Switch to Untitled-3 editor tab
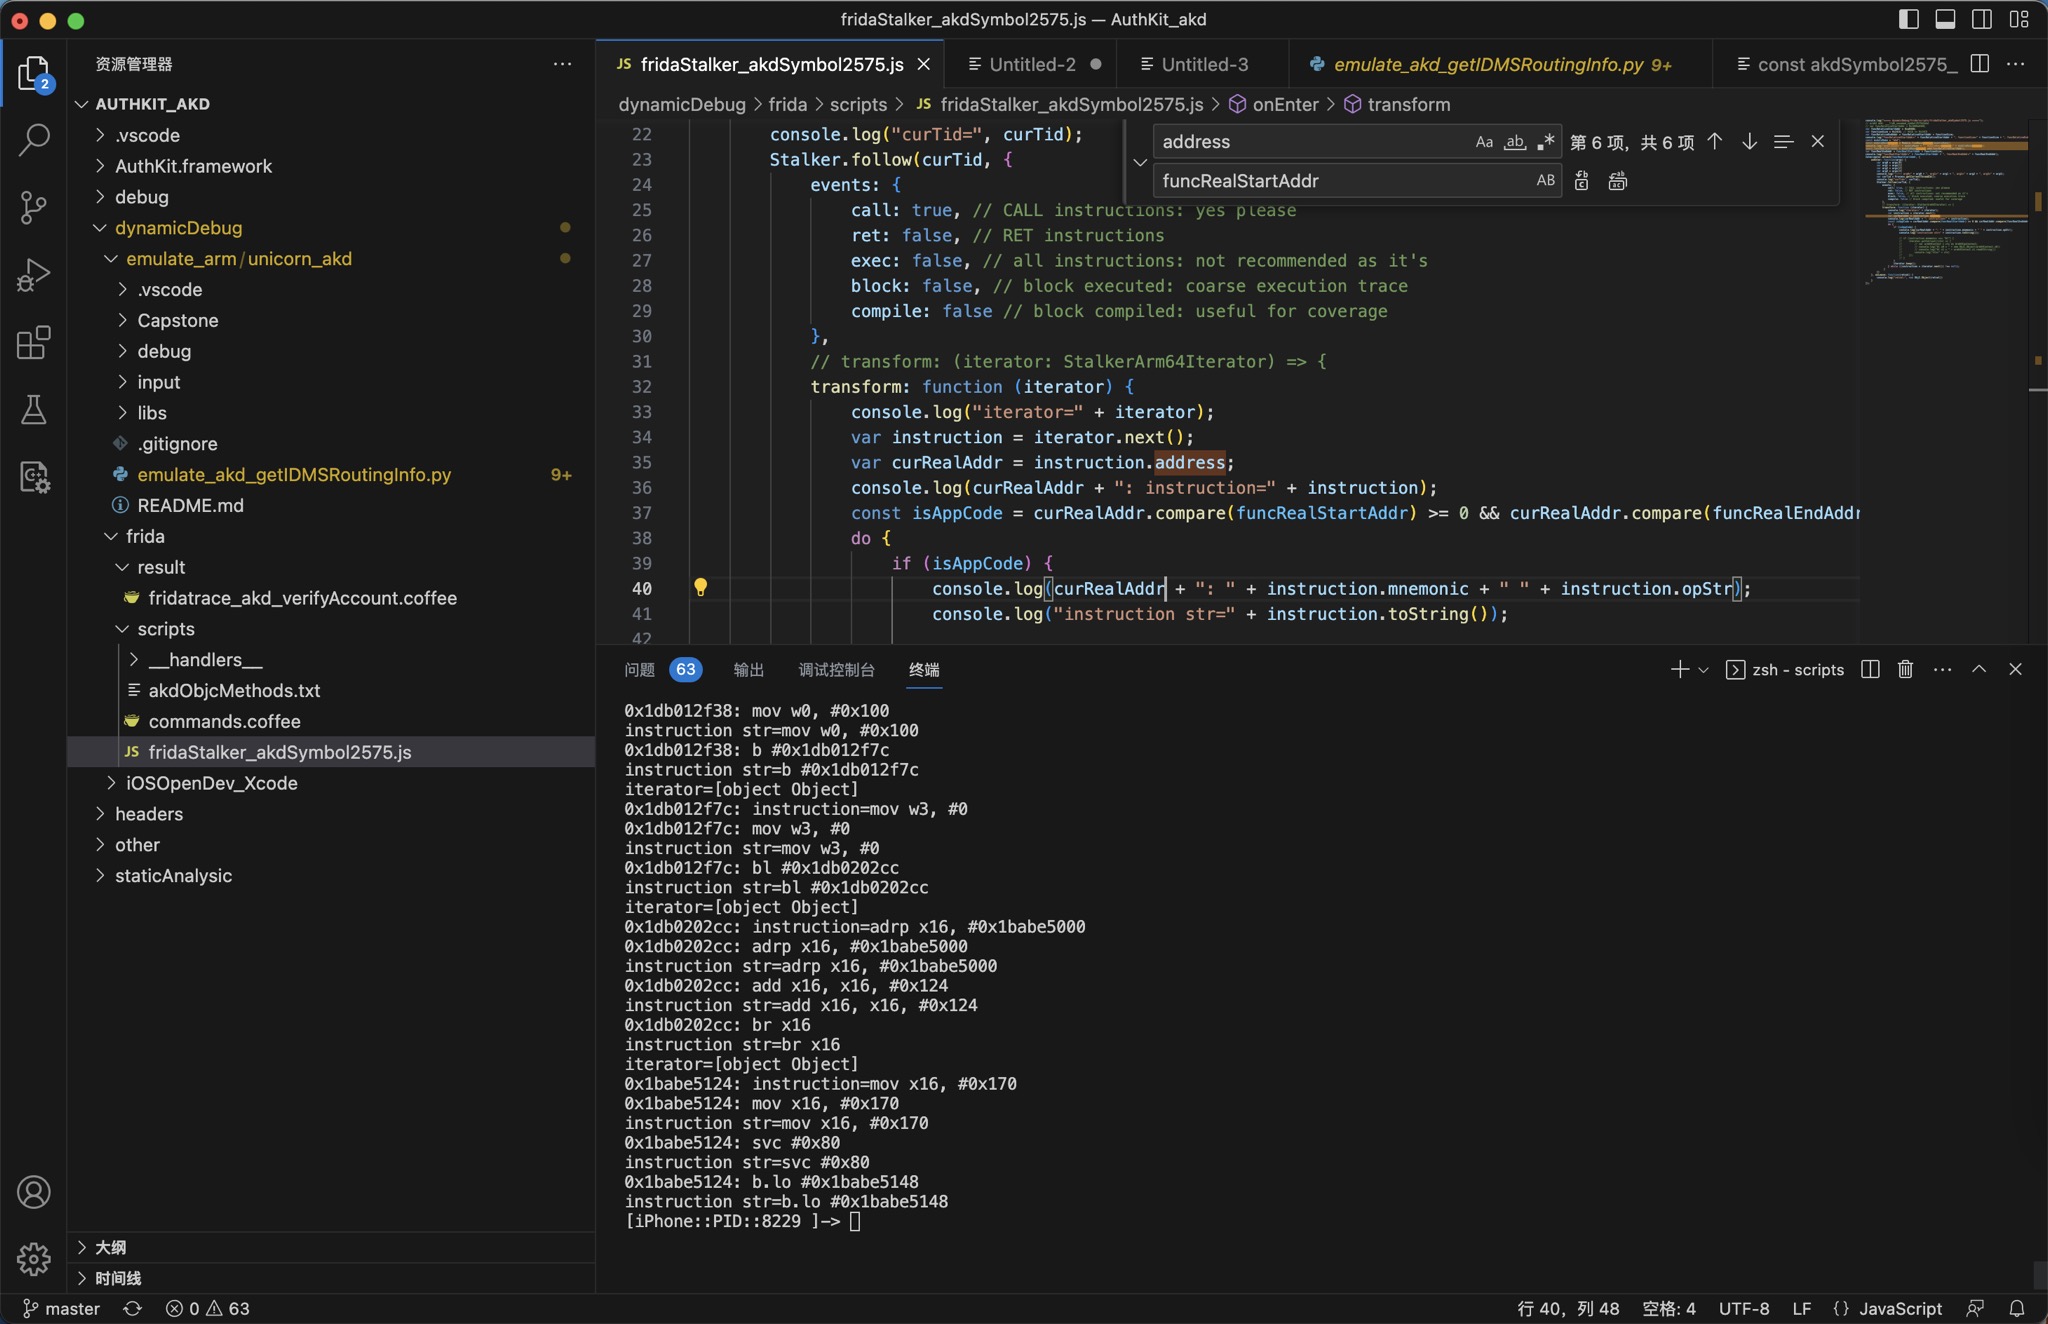 pos(1204,64)
